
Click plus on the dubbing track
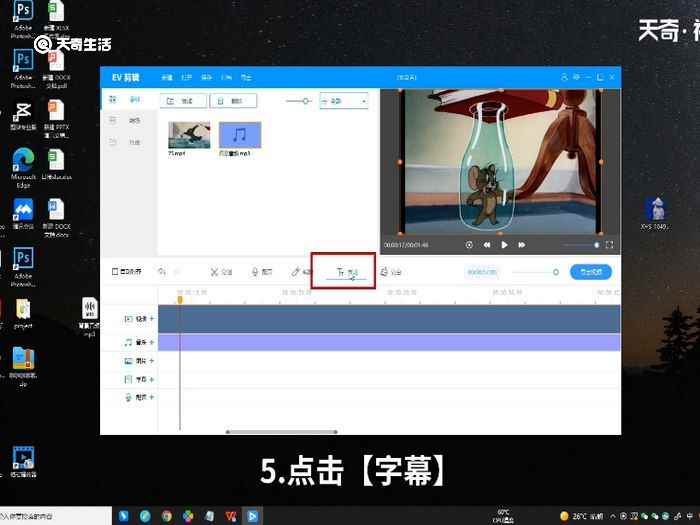(152, 397)
